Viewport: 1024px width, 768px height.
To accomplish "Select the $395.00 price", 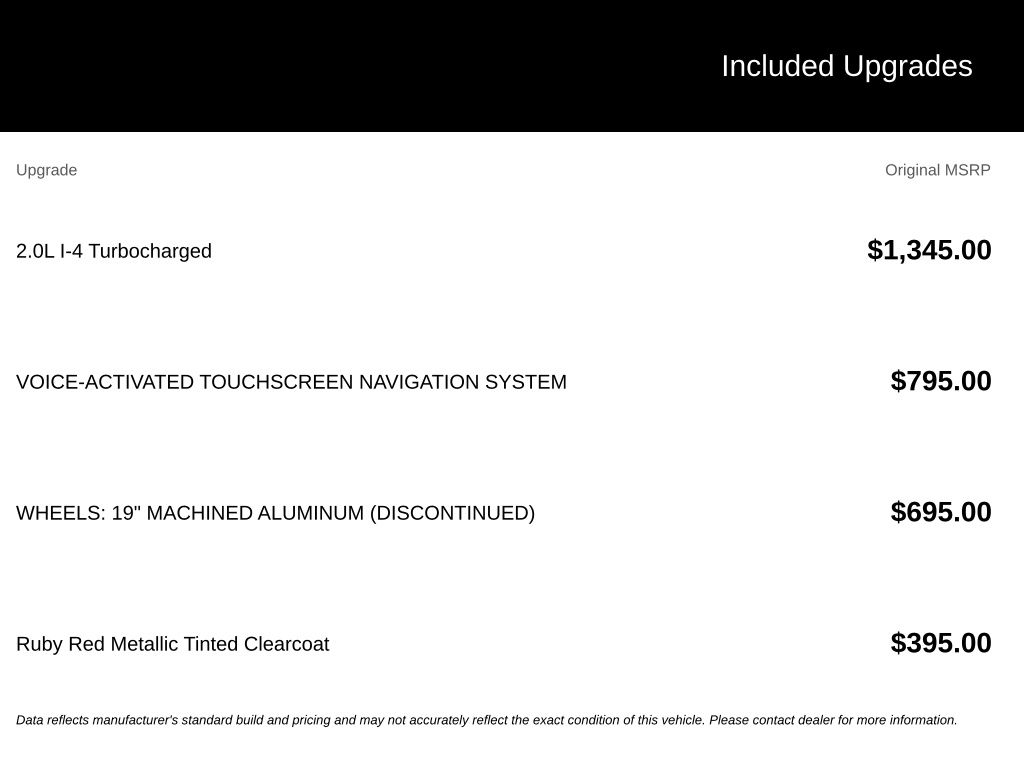I will tap(941, 643).
